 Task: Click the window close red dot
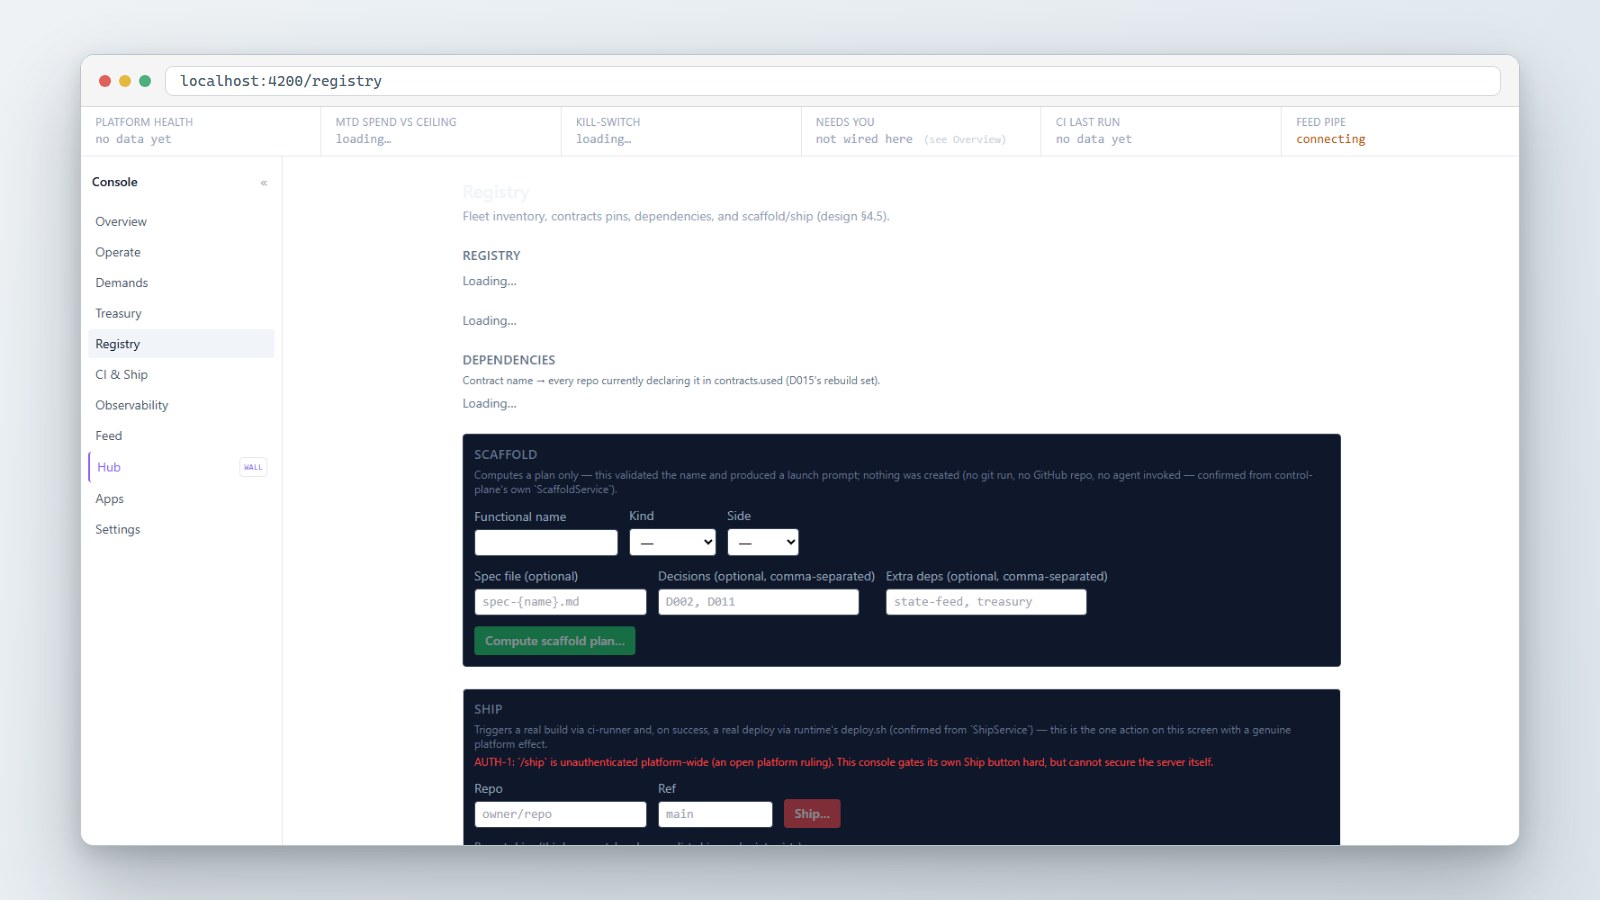coord(105,81)
